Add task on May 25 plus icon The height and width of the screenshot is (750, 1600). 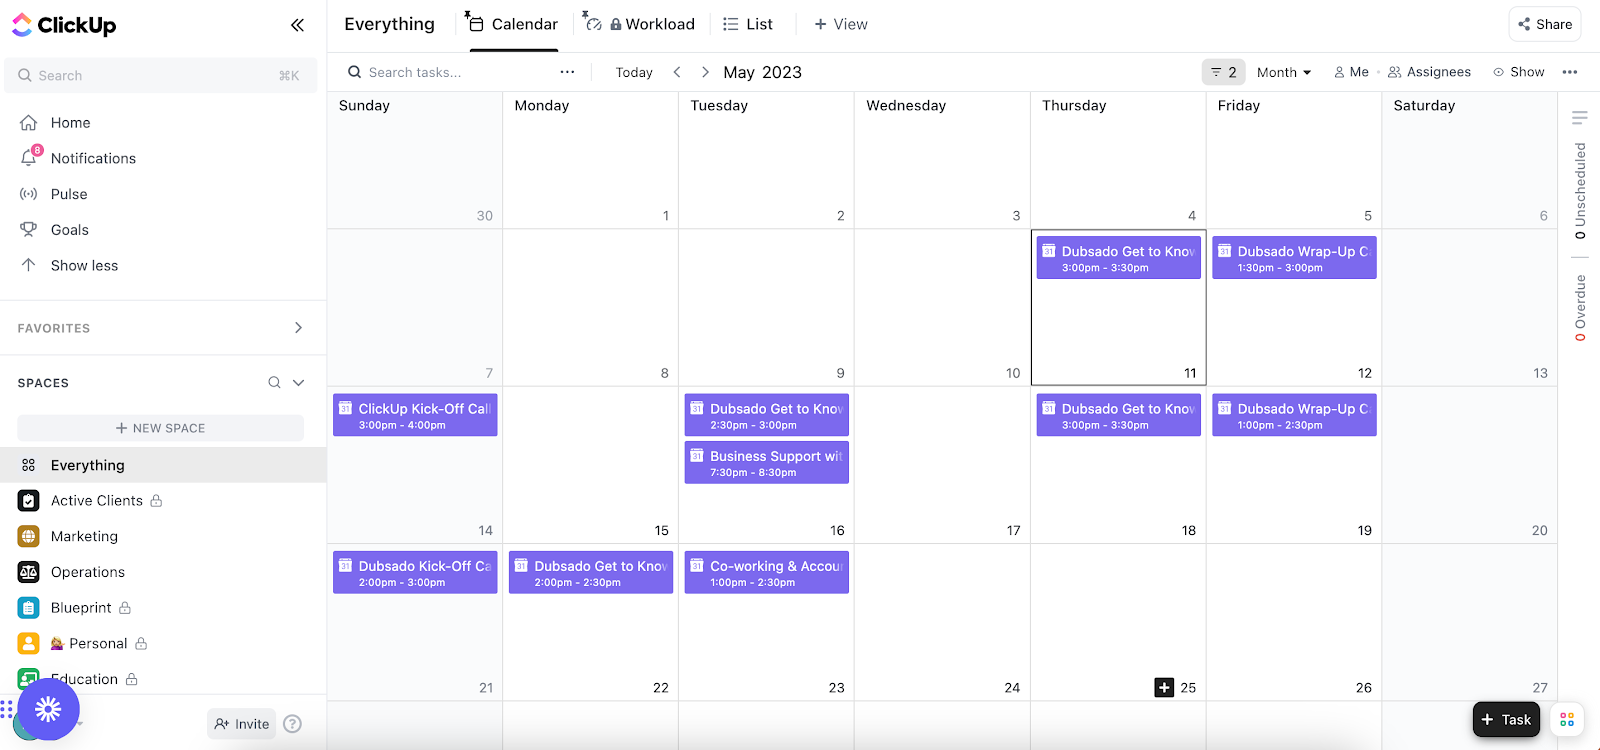(x=1164, y=687)
